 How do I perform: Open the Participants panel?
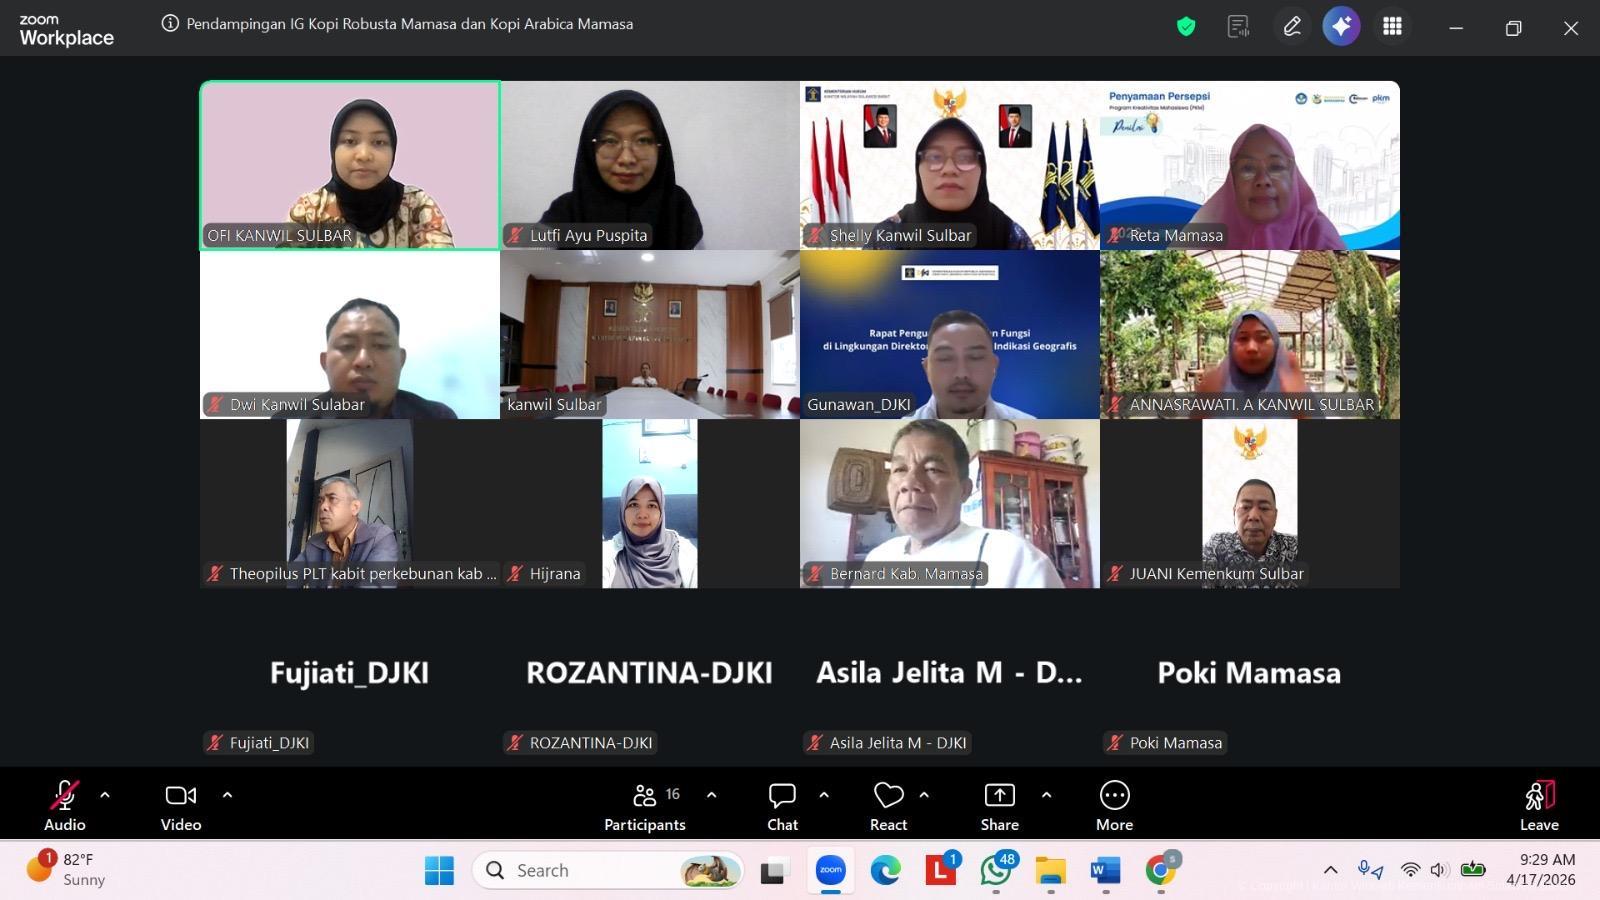pos(645,805)
